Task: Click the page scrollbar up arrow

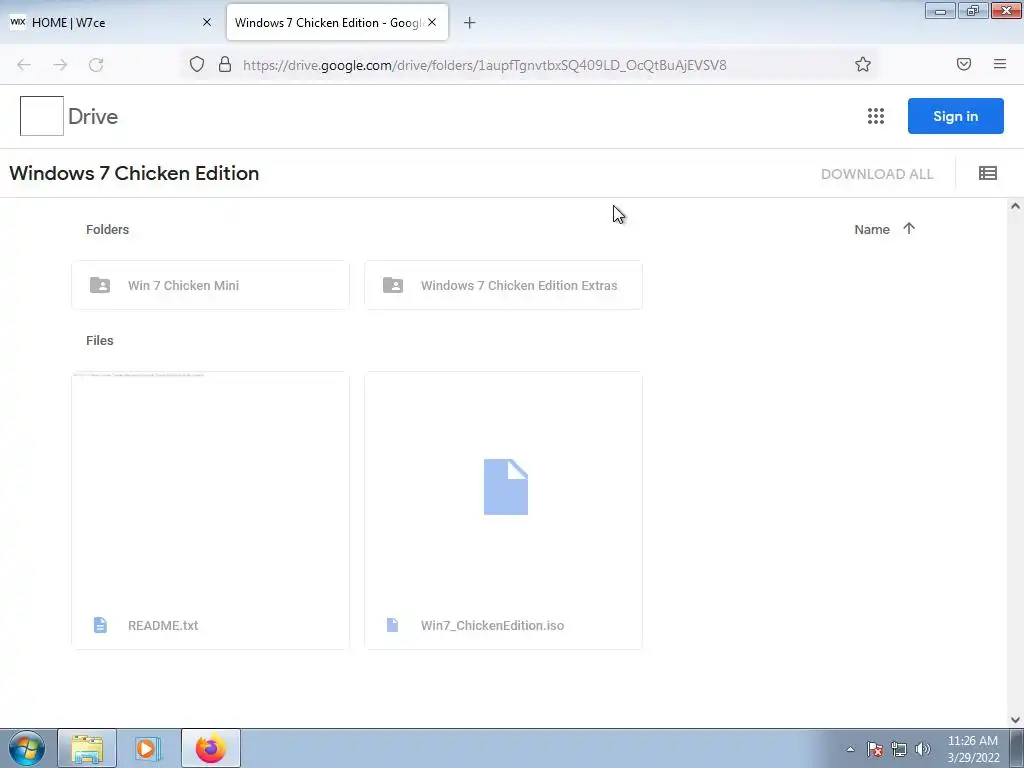Action: [x=1015, y=206]
